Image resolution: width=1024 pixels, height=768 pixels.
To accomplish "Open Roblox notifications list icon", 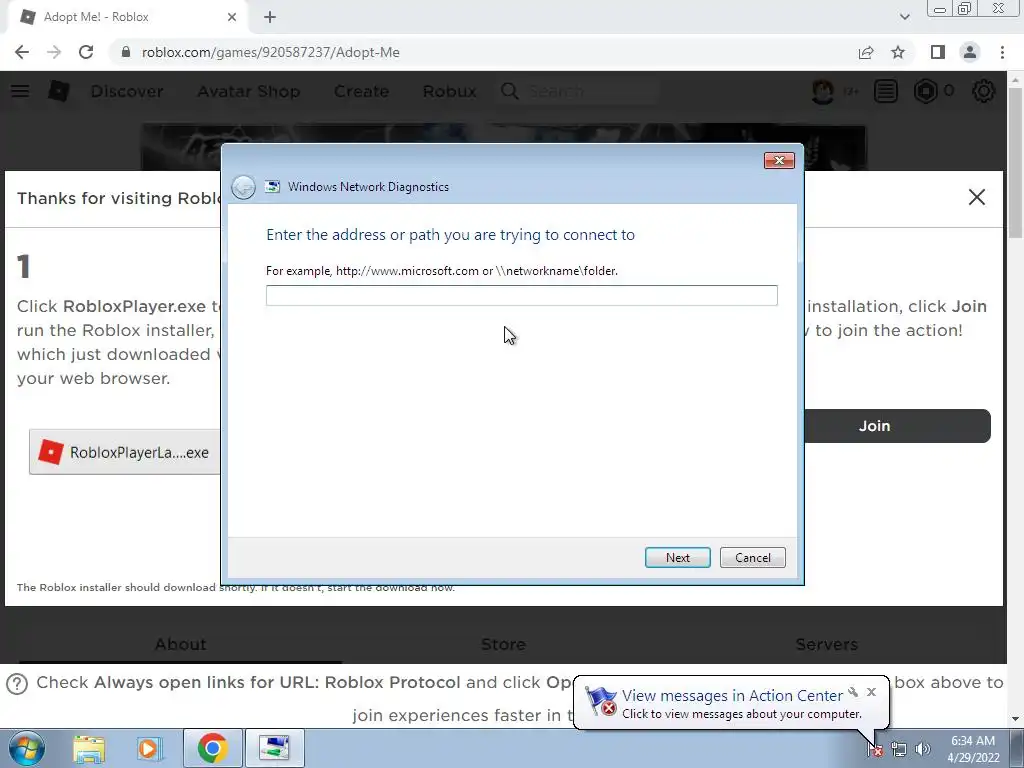I will pyautogui.click(x=886, y=91).
